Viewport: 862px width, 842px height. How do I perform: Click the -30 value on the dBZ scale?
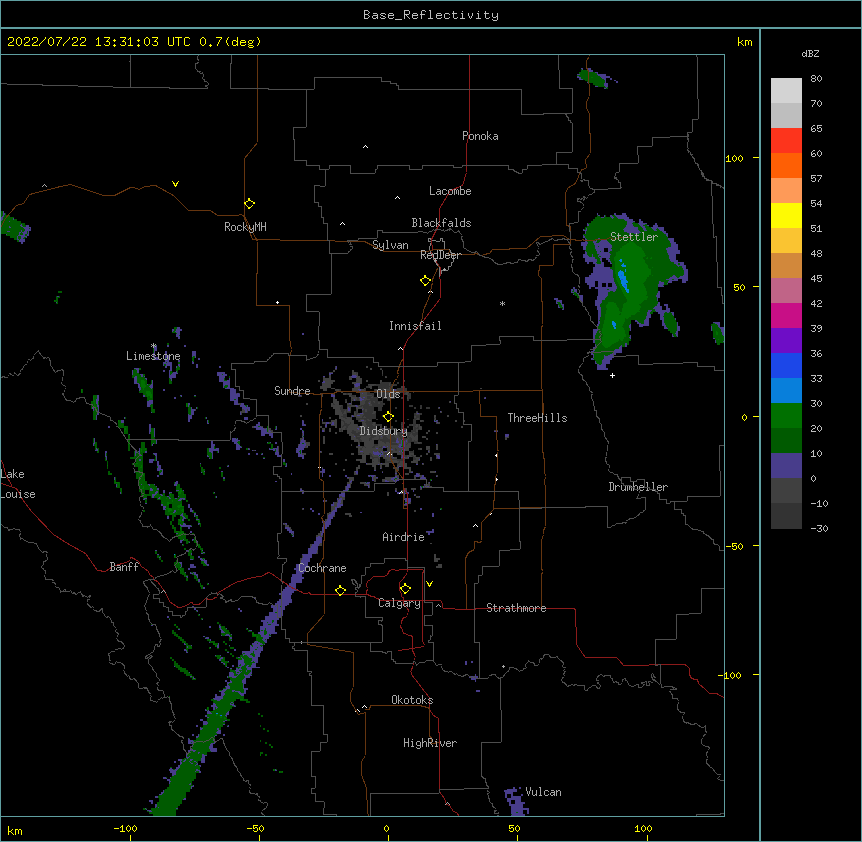[819, 529]
